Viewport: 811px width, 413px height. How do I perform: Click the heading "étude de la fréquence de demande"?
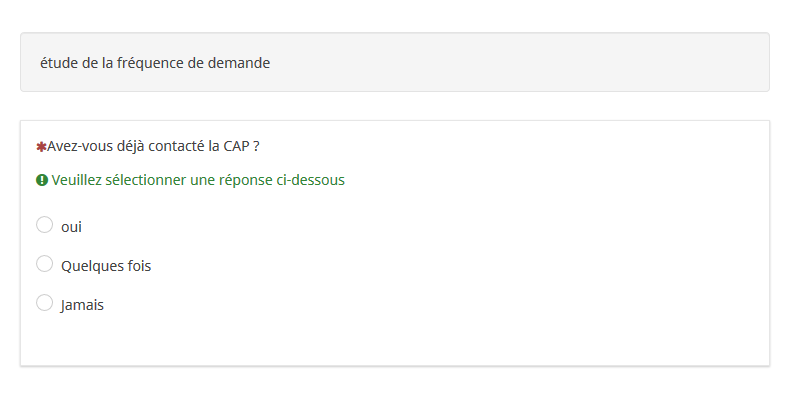[155, 63]
